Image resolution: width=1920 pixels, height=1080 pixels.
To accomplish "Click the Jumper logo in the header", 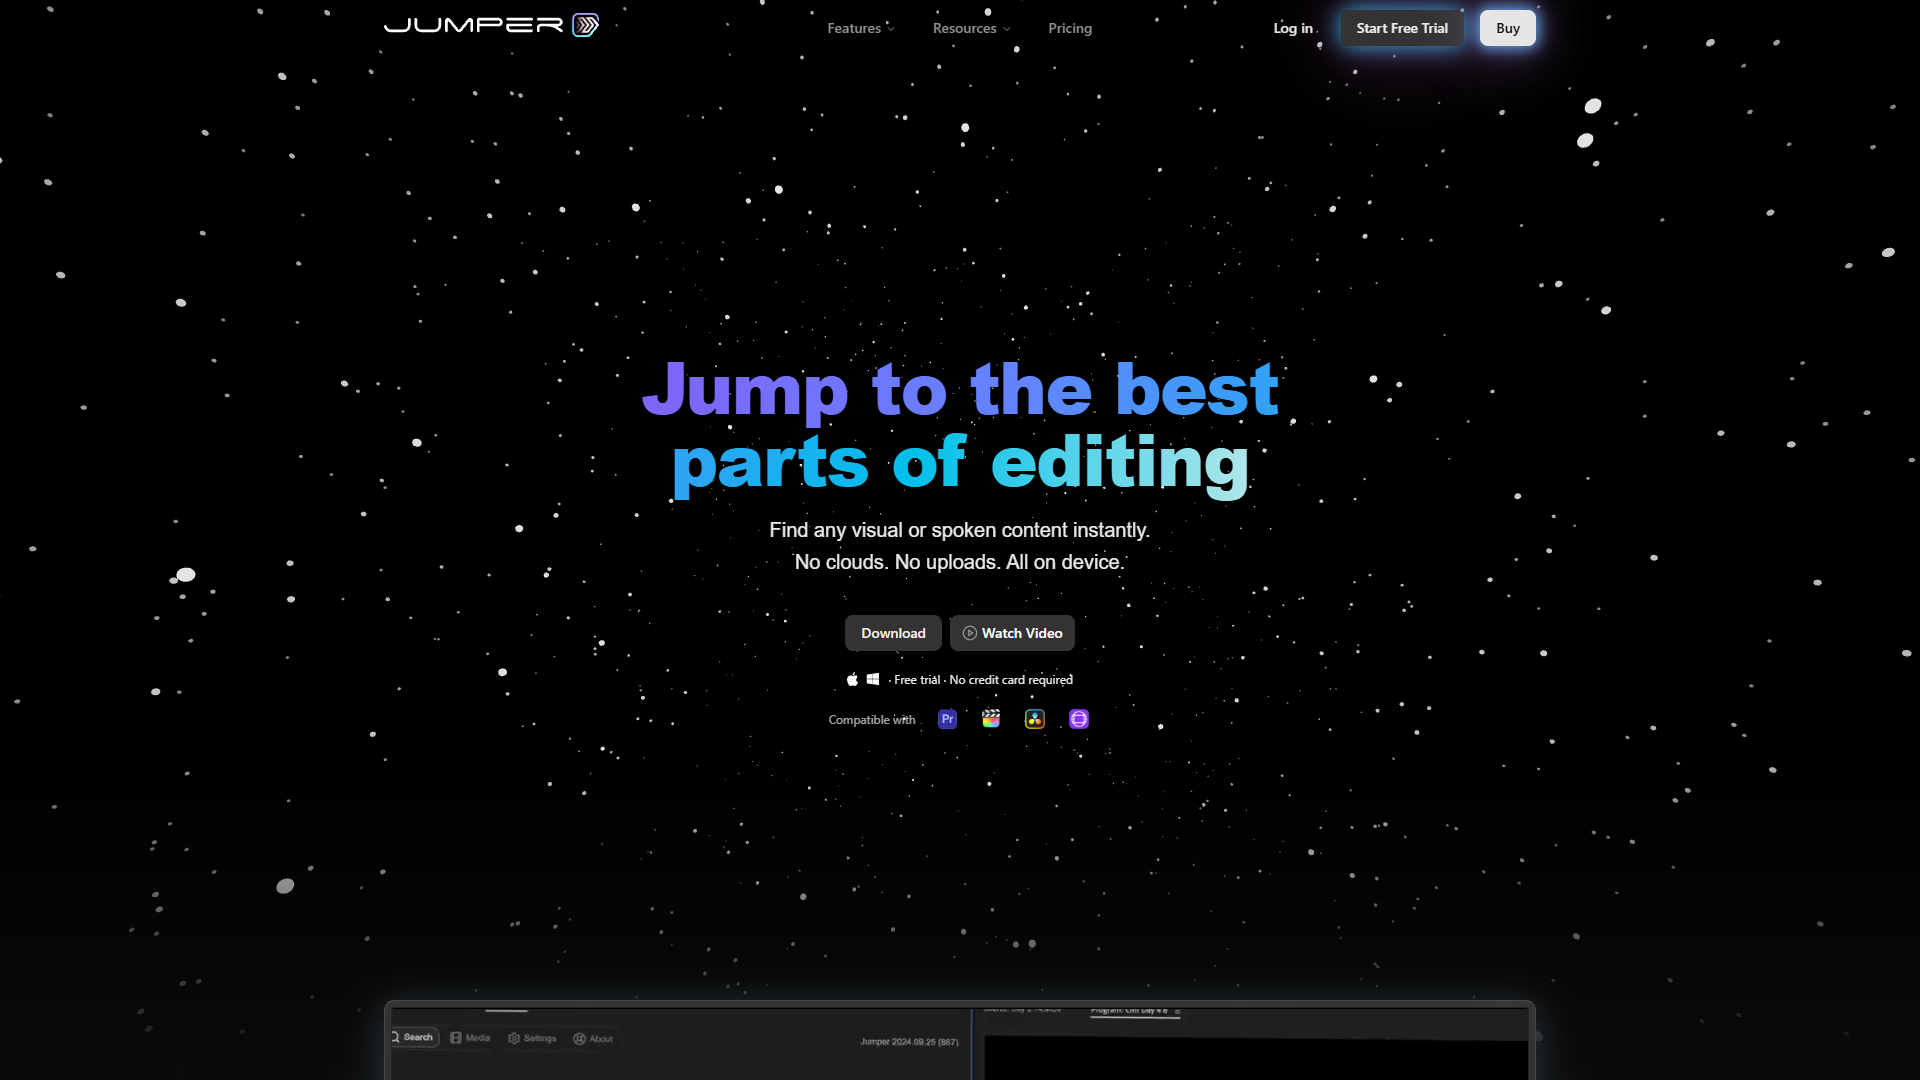I will [x=491, y=25].
